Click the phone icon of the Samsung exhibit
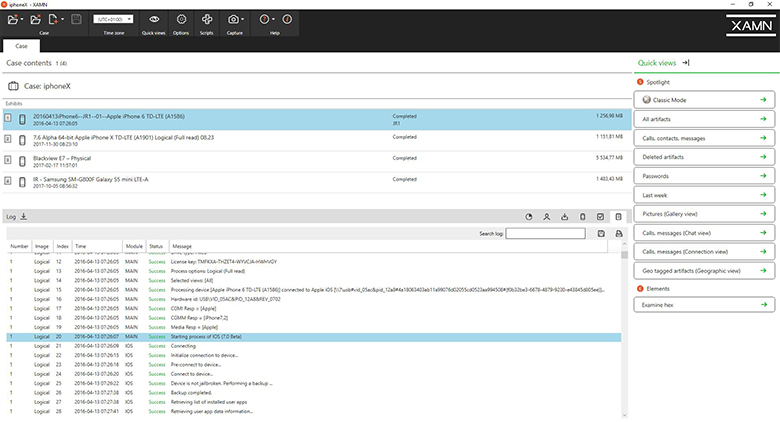Image resolution: width=780 pixels, height=422 pixels. (x=22, y=182)
